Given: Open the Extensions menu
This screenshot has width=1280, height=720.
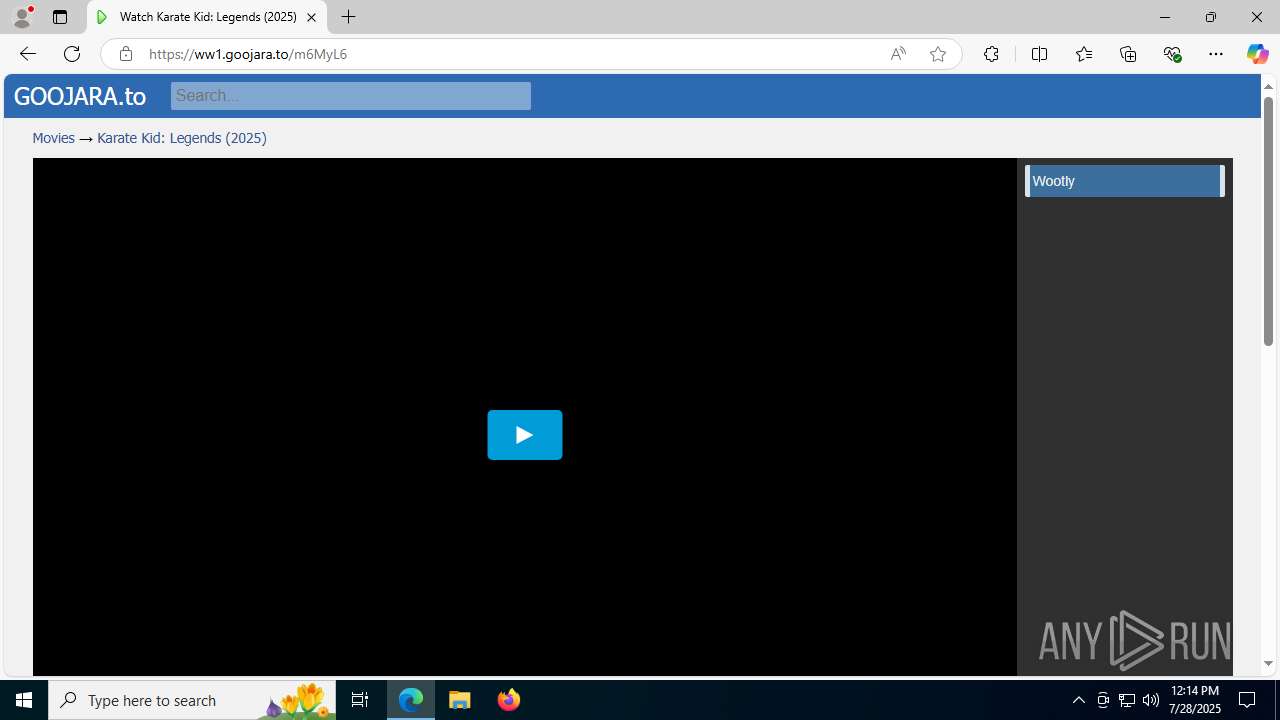Looking at the screenshot, I should (991, 54).
